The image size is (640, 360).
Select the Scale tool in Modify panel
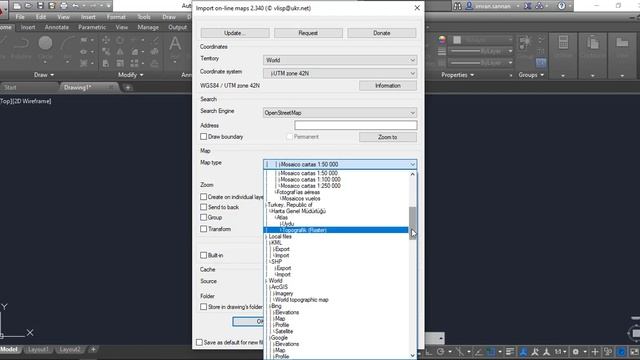[x=120, y=63]
